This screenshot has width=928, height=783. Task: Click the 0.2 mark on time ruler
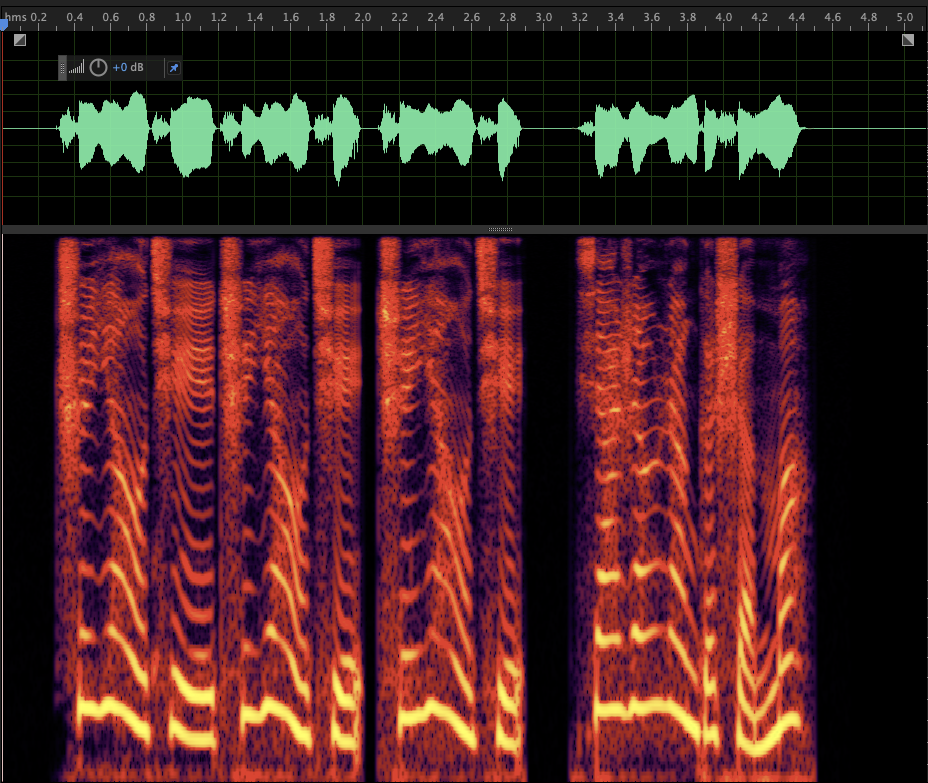(38, 17)
